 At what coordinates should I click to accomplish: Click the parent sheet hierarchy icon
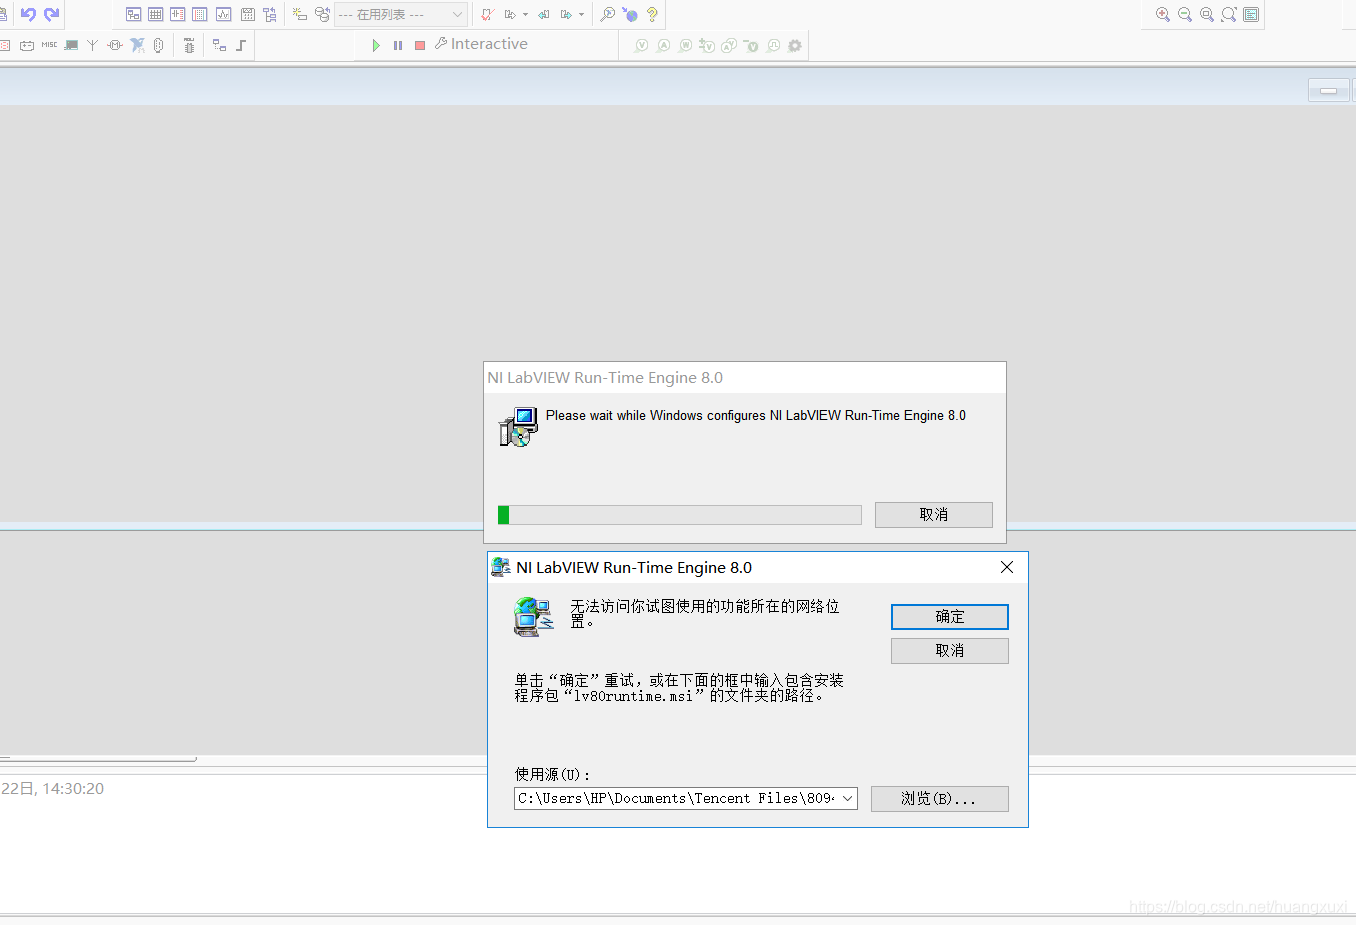269,14
